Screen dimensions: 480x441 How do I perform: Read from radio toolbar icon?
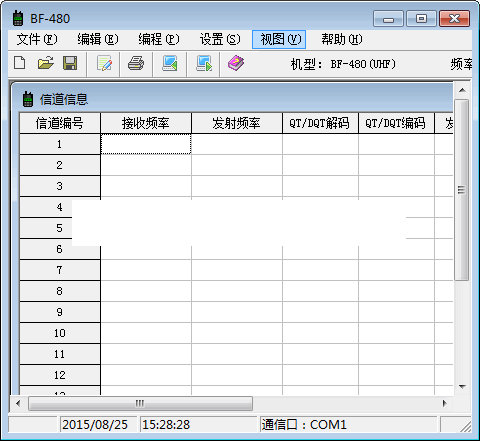(170, 63)
